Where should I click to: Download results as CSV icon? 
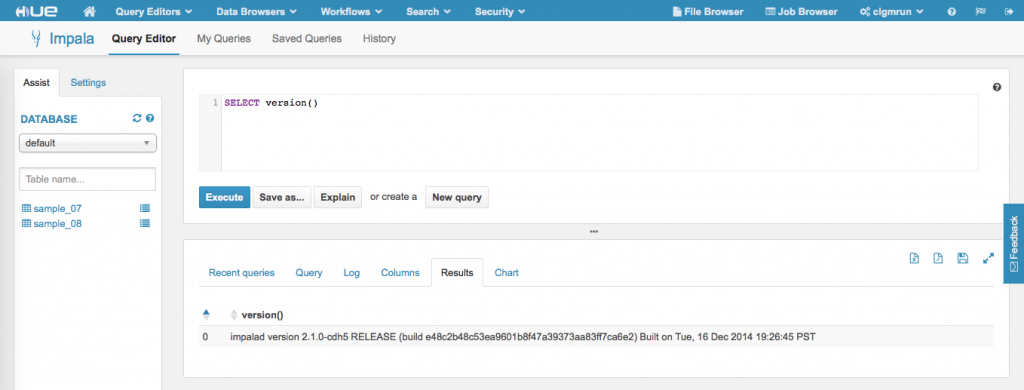point(938,259)
